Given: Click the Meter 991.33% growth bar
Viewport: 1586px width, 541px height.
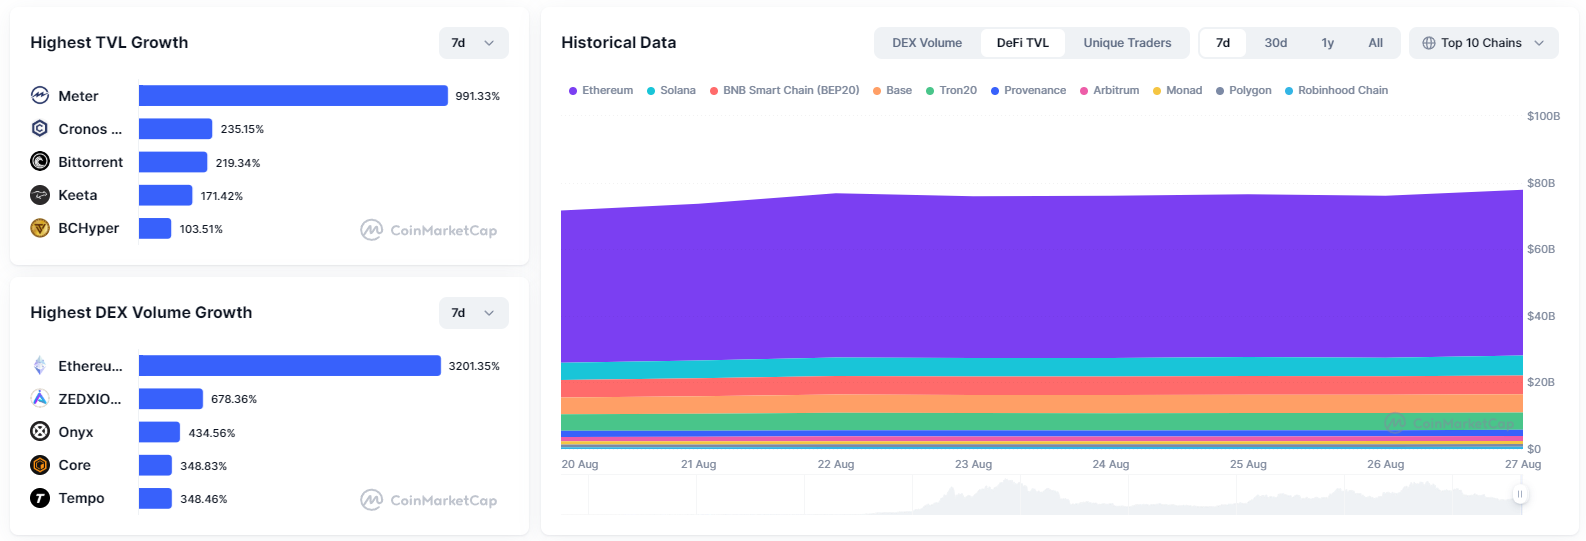Looking at the screenshot, I should [x=293, y=95].
